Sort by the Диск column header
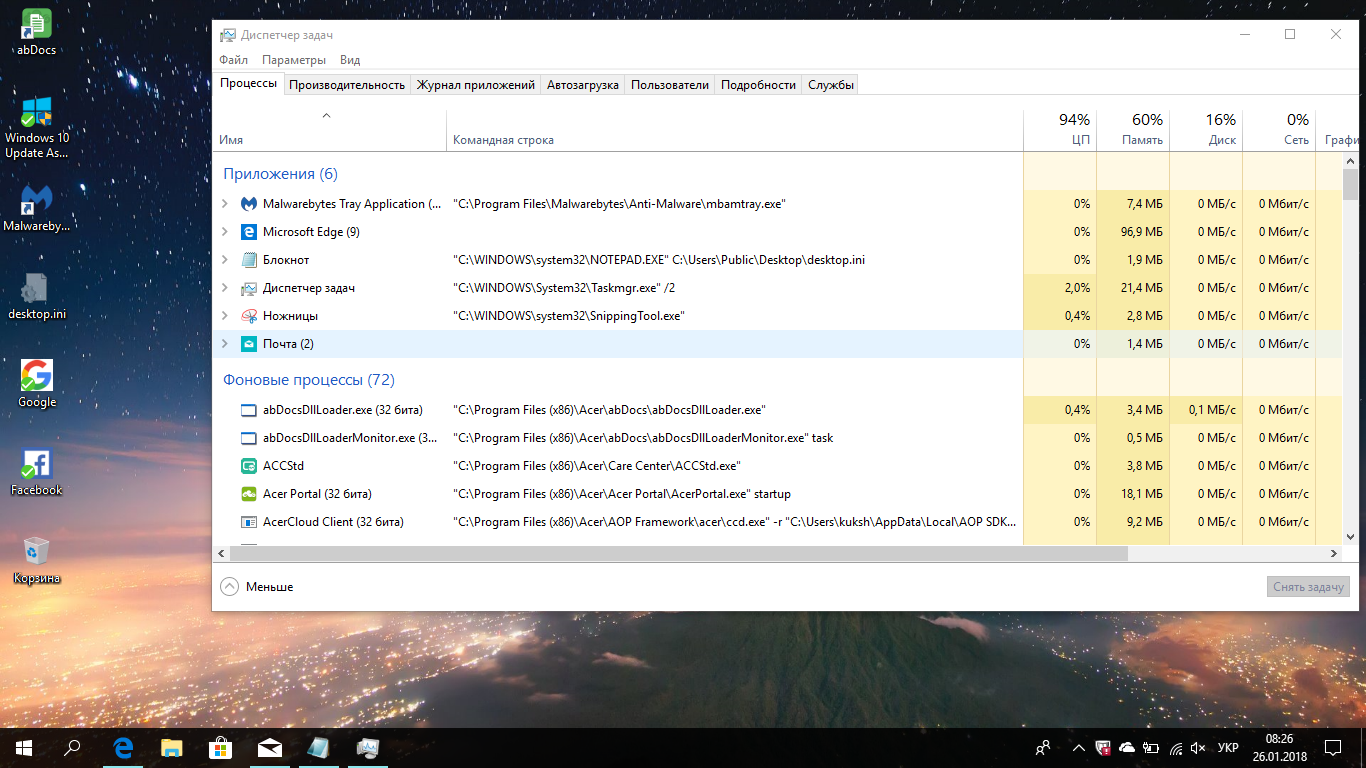Viewport: 1366px width, 768px height. pyautogui.click(x=1206, y=130)
